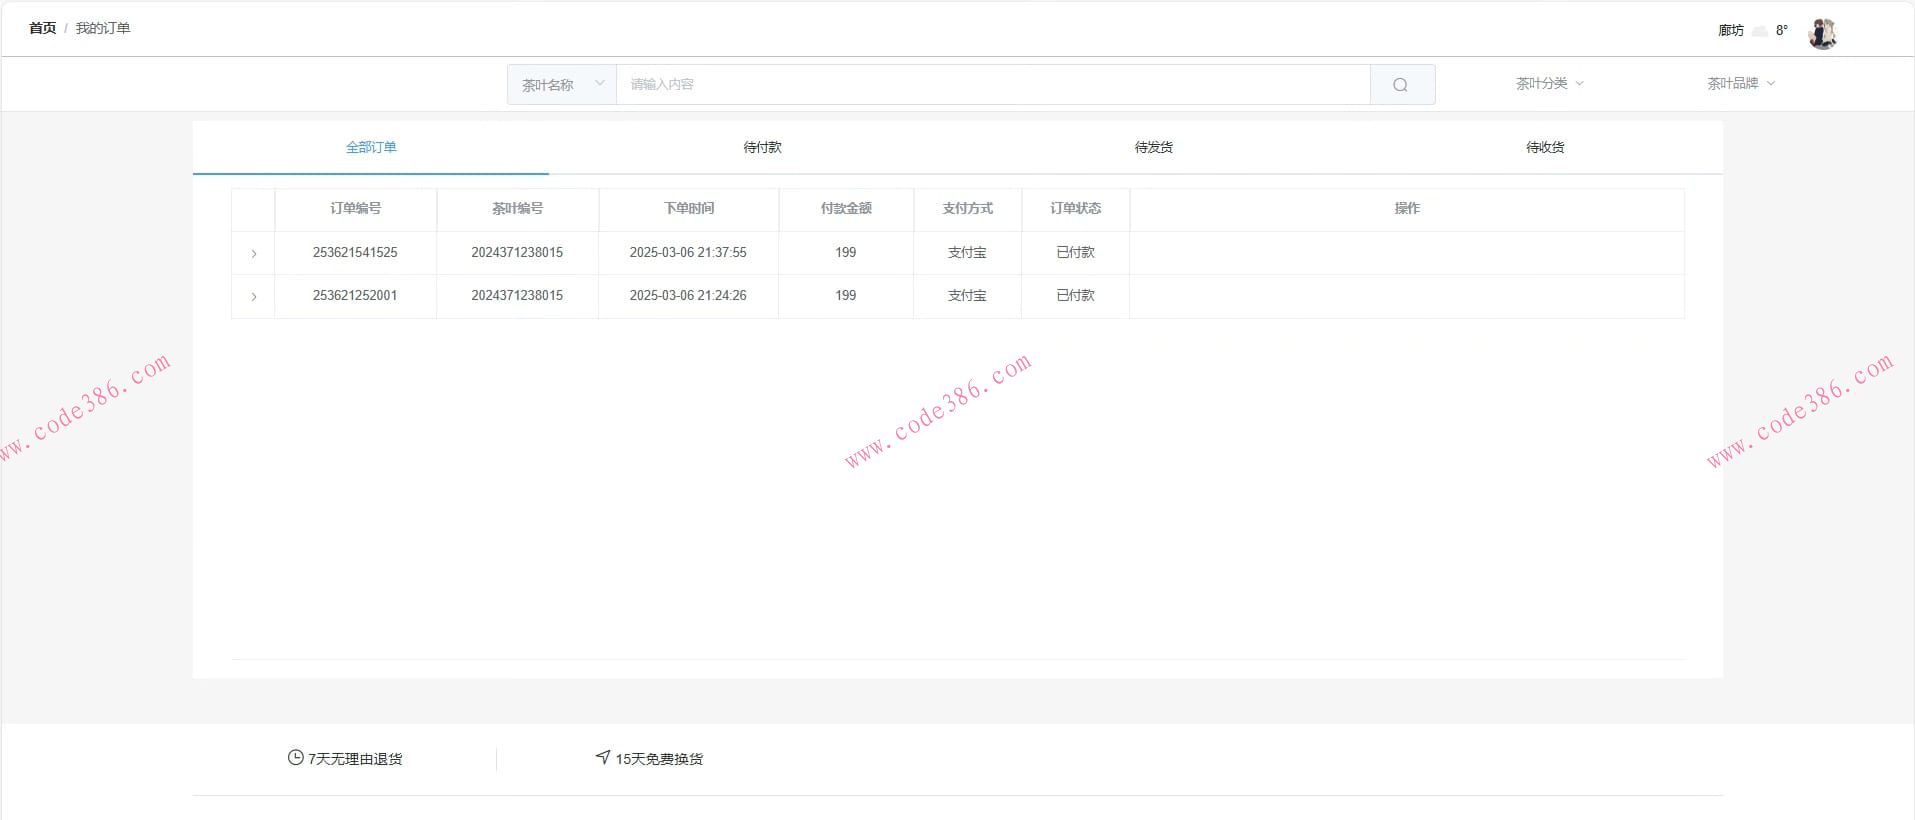
Task: Open the 茶叶名称 search type dropdown
Action: coord(562,85)
